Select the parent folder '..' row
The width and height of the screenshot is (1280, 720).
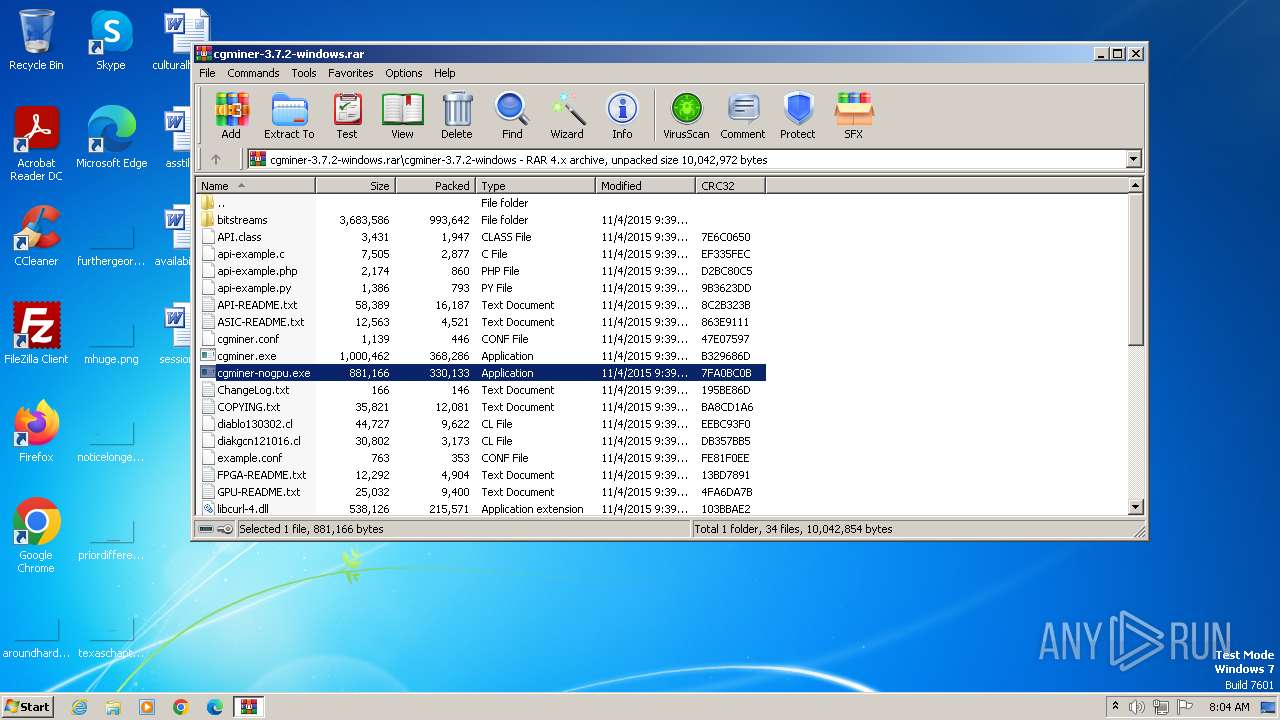click(481, 203)
